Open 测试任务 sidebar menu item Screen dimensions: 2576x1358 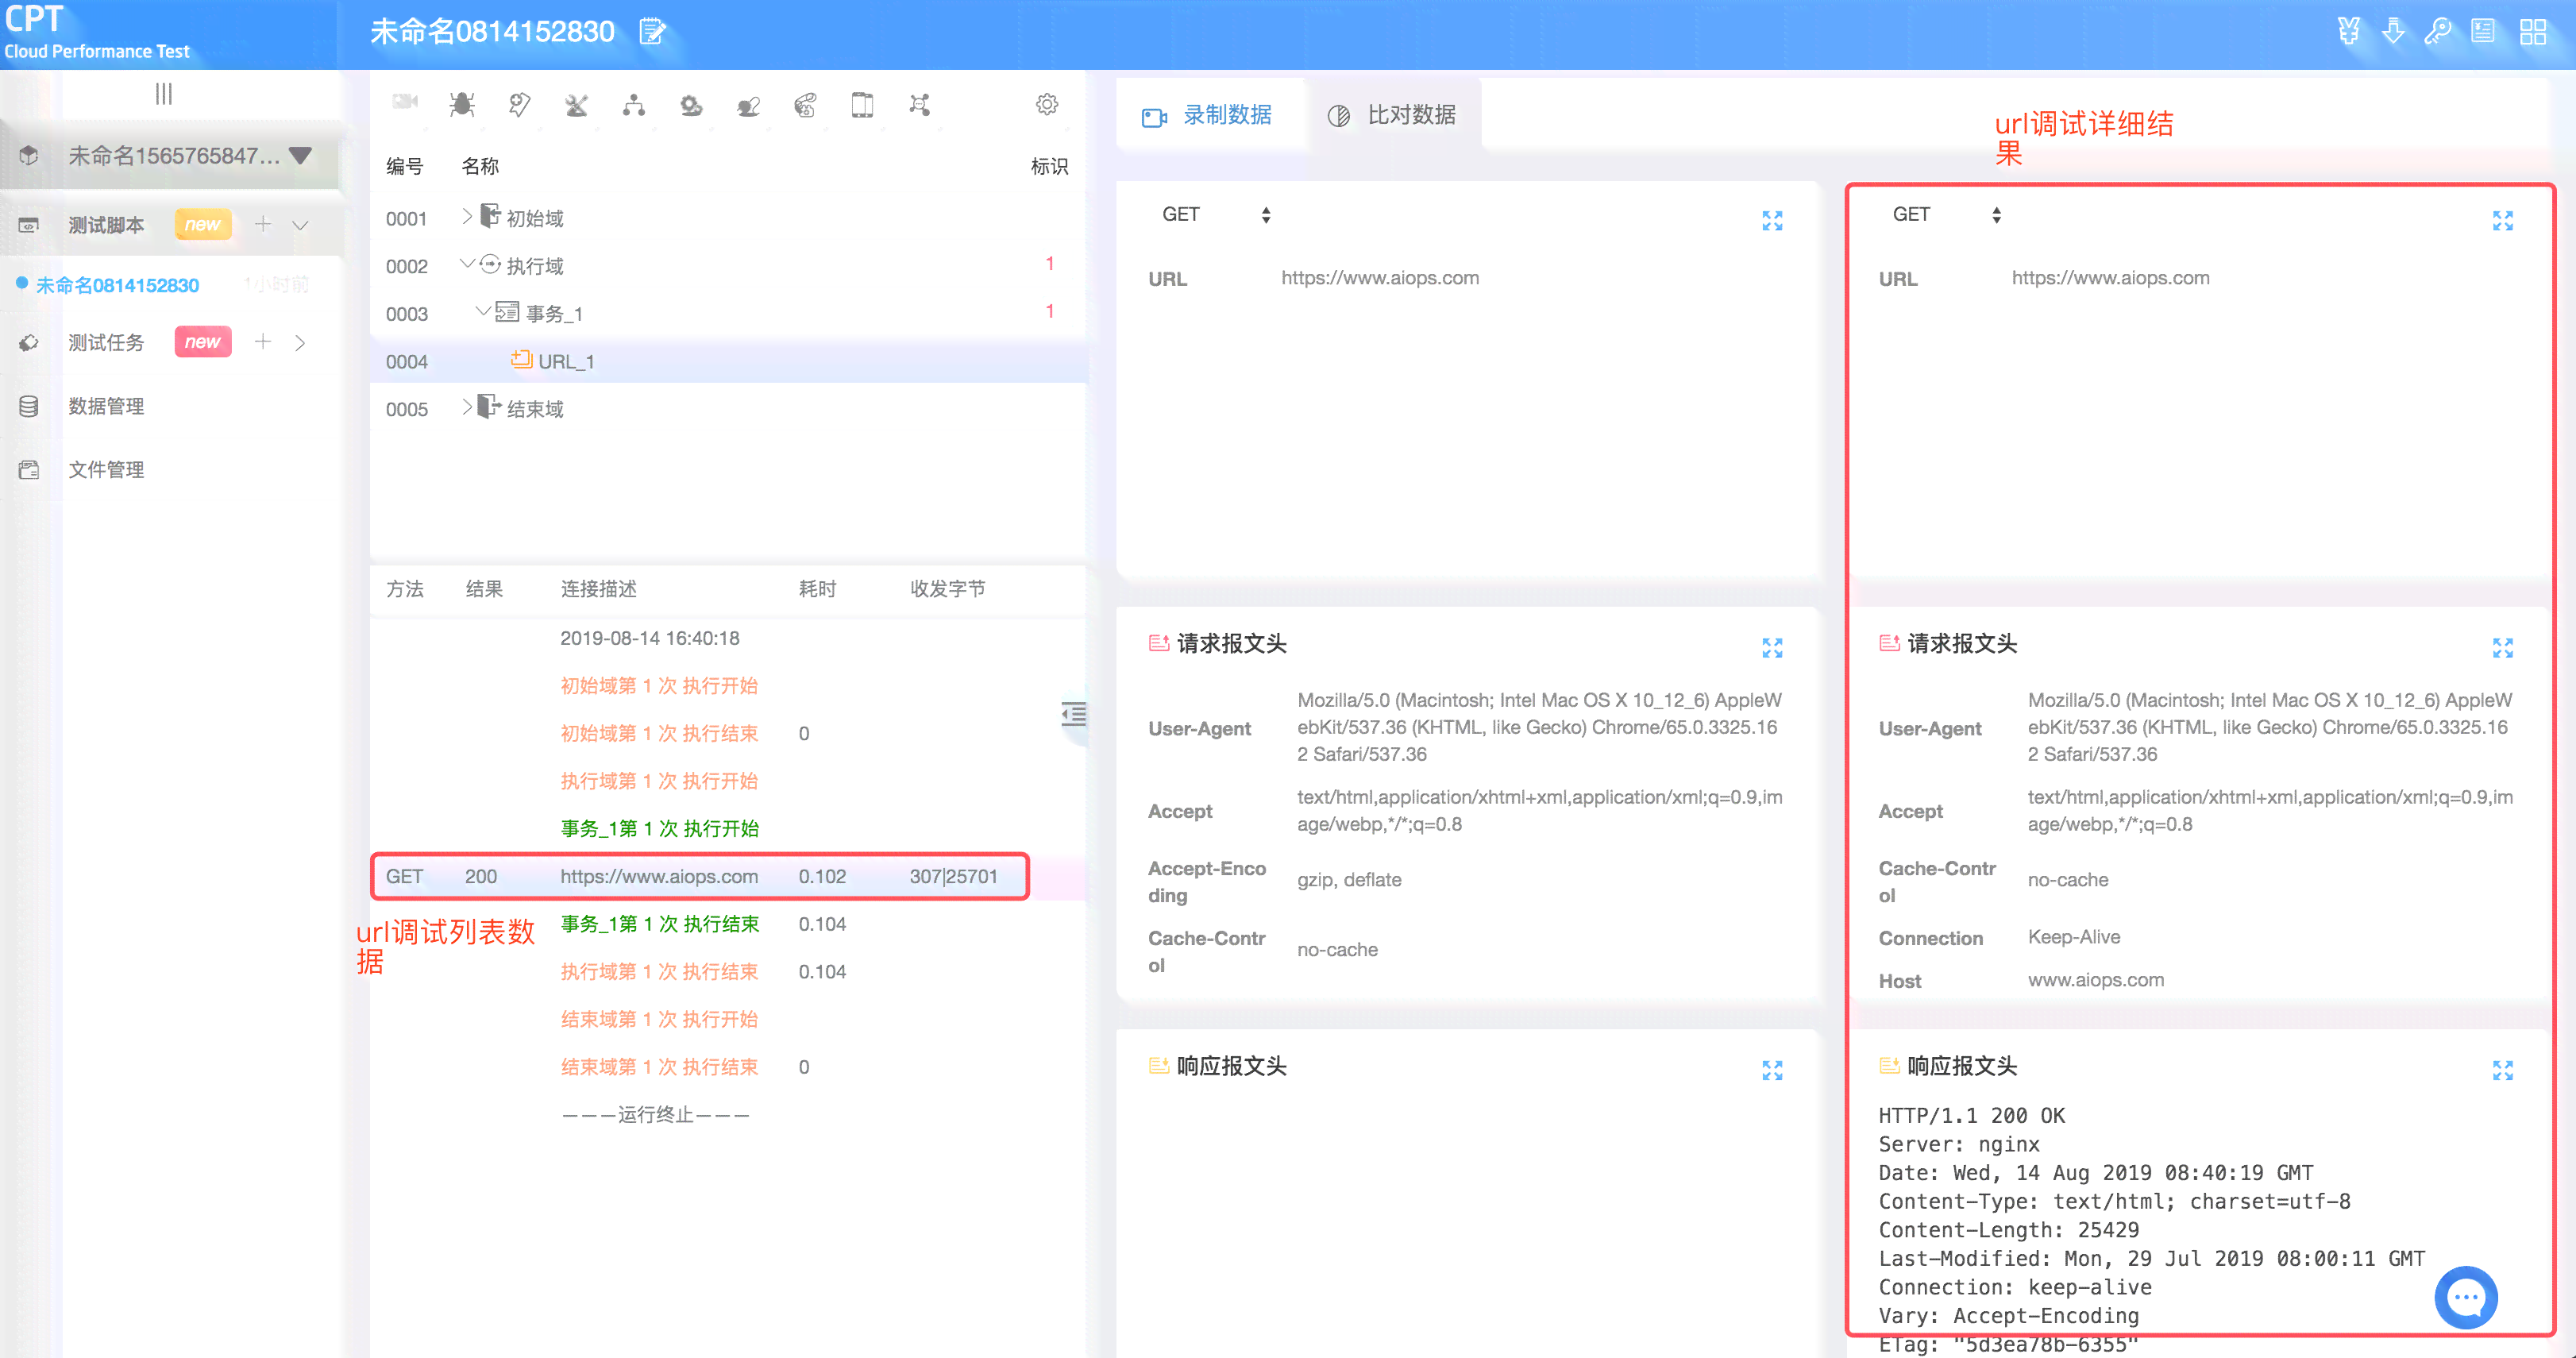(106, 342)
